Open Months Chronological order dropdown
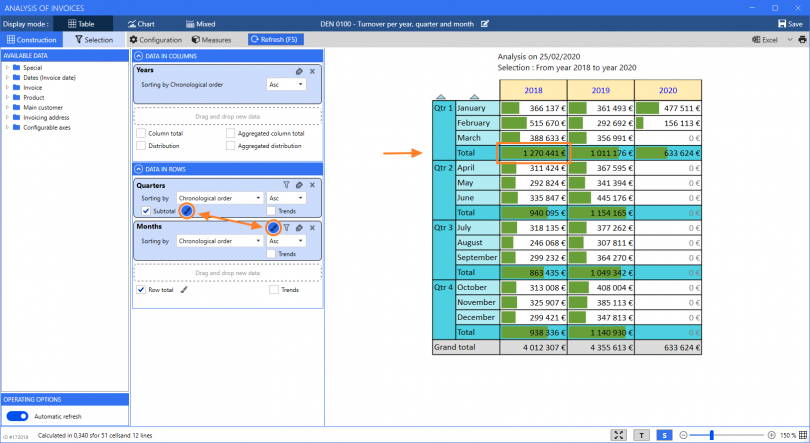 pos(220,241)
